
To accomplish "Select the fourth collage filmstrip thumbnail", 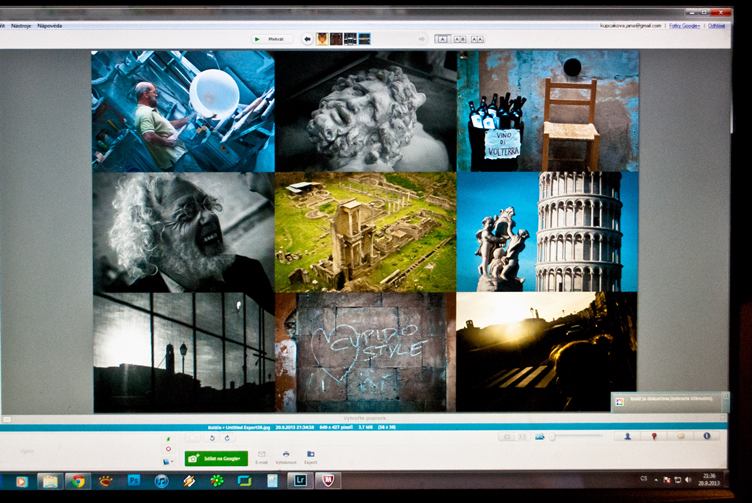I will pos(364,39).
